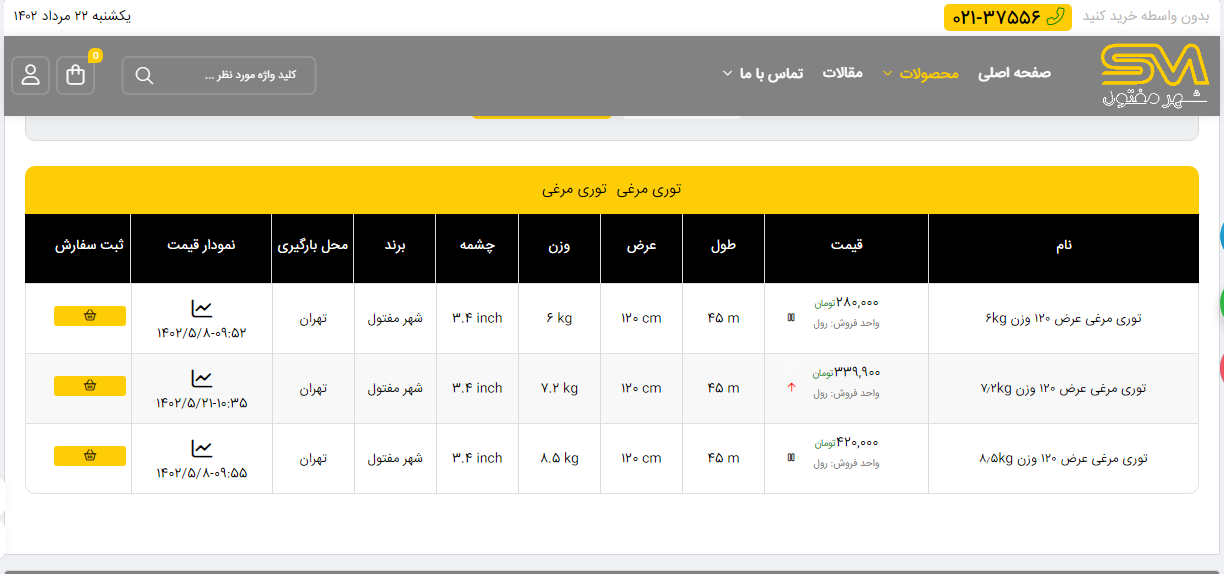The image size is (1224, 574).
Task: Order the 8.5kg chicken mesh roll
Action: pyautogui.click(x=90, y=456)
